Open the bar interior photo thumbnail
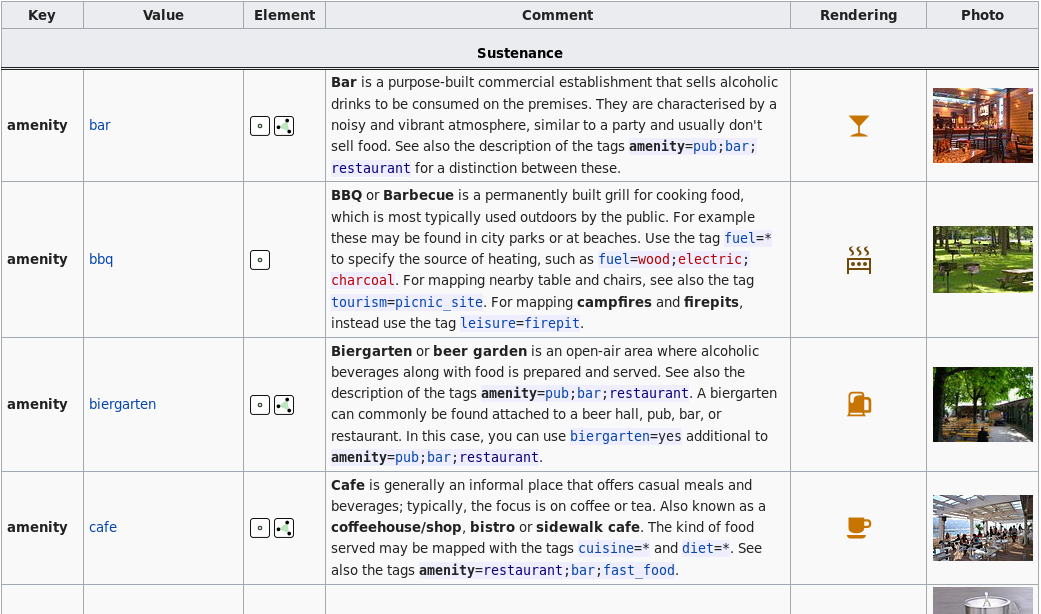1041x614 pixels. tap(982, 126)
